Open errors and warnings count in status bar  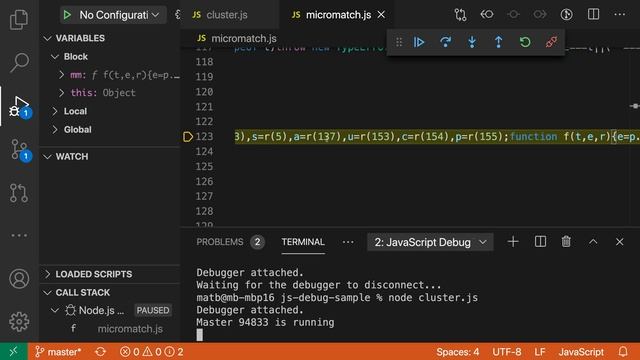[x=151, y=352]
